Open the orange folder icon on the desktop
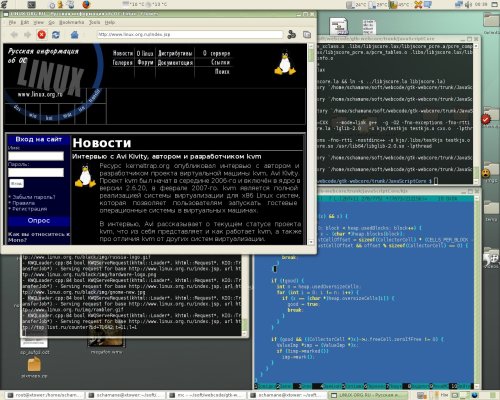 click(x=34, y=364)
